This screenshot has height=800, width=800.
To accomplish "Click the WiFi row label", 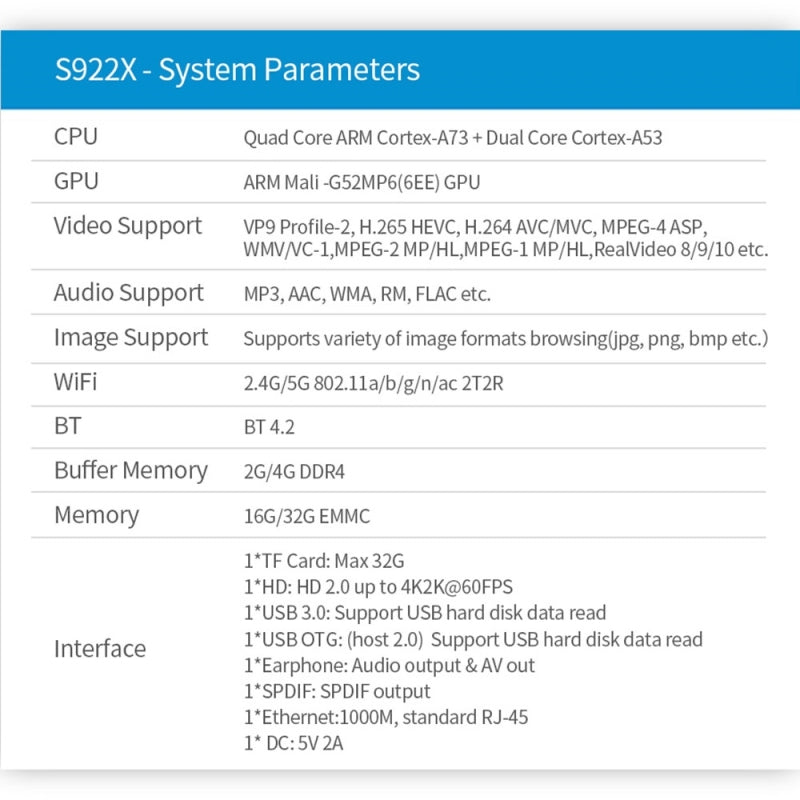I will [x=76, y=382].
